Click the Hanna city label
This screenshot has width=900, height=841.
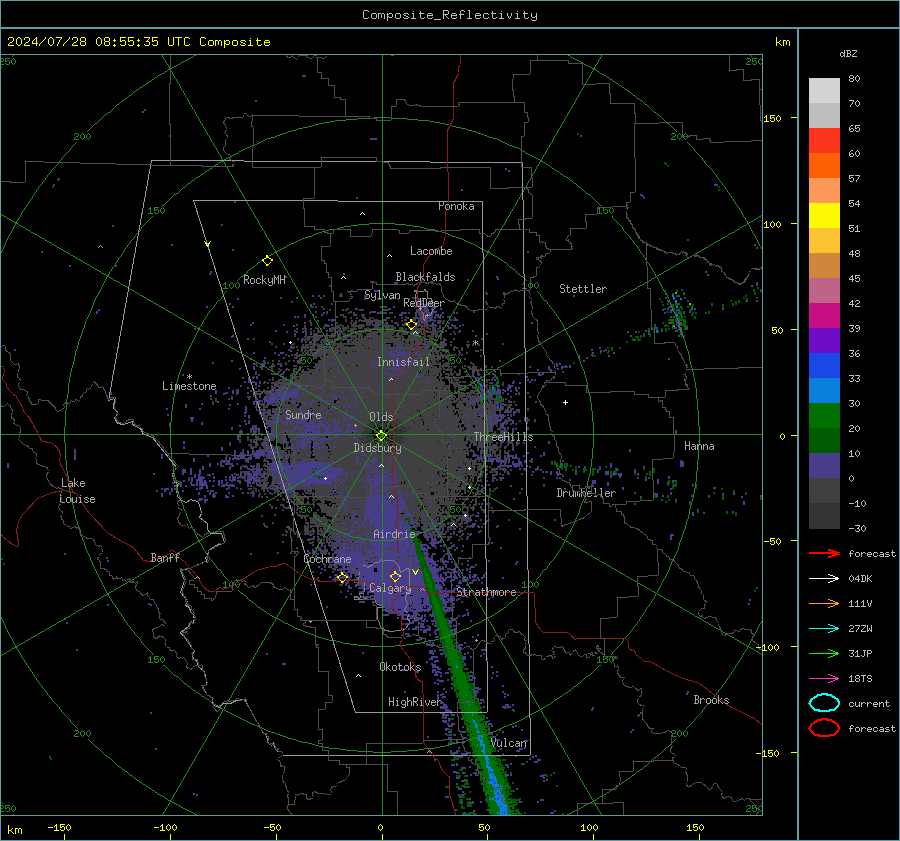coord(699,446)
